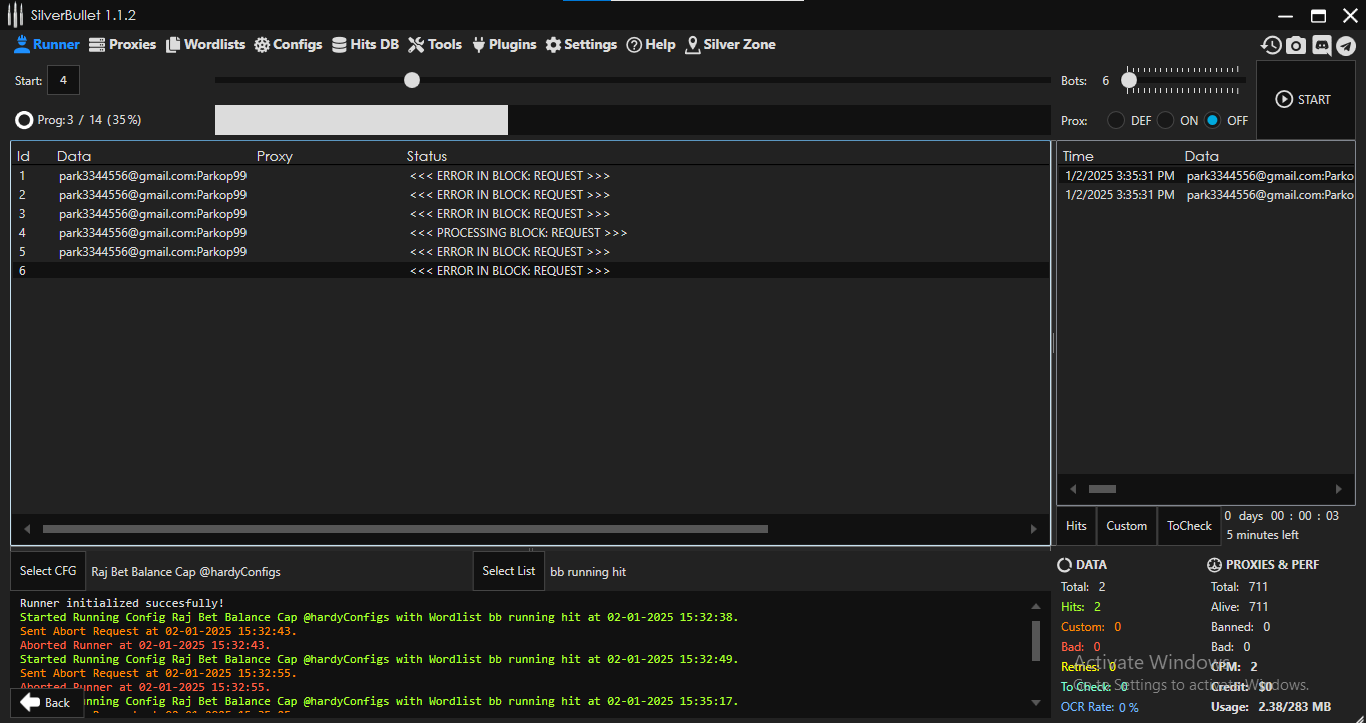Click the Bots count slider handle
Image resolution: width=1366 pixels, height=723 pixels.
click(x=1129, y=80)
